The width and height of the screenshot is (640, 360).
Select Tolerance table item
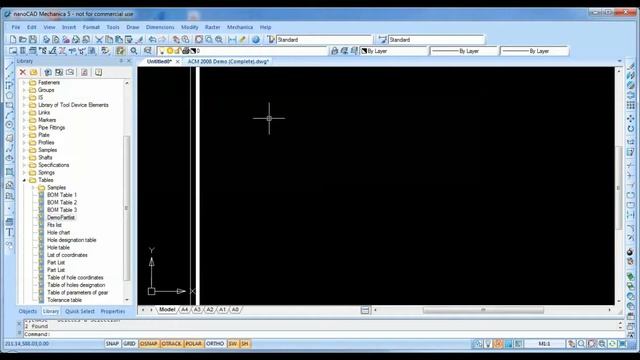(x=64, y=300)
